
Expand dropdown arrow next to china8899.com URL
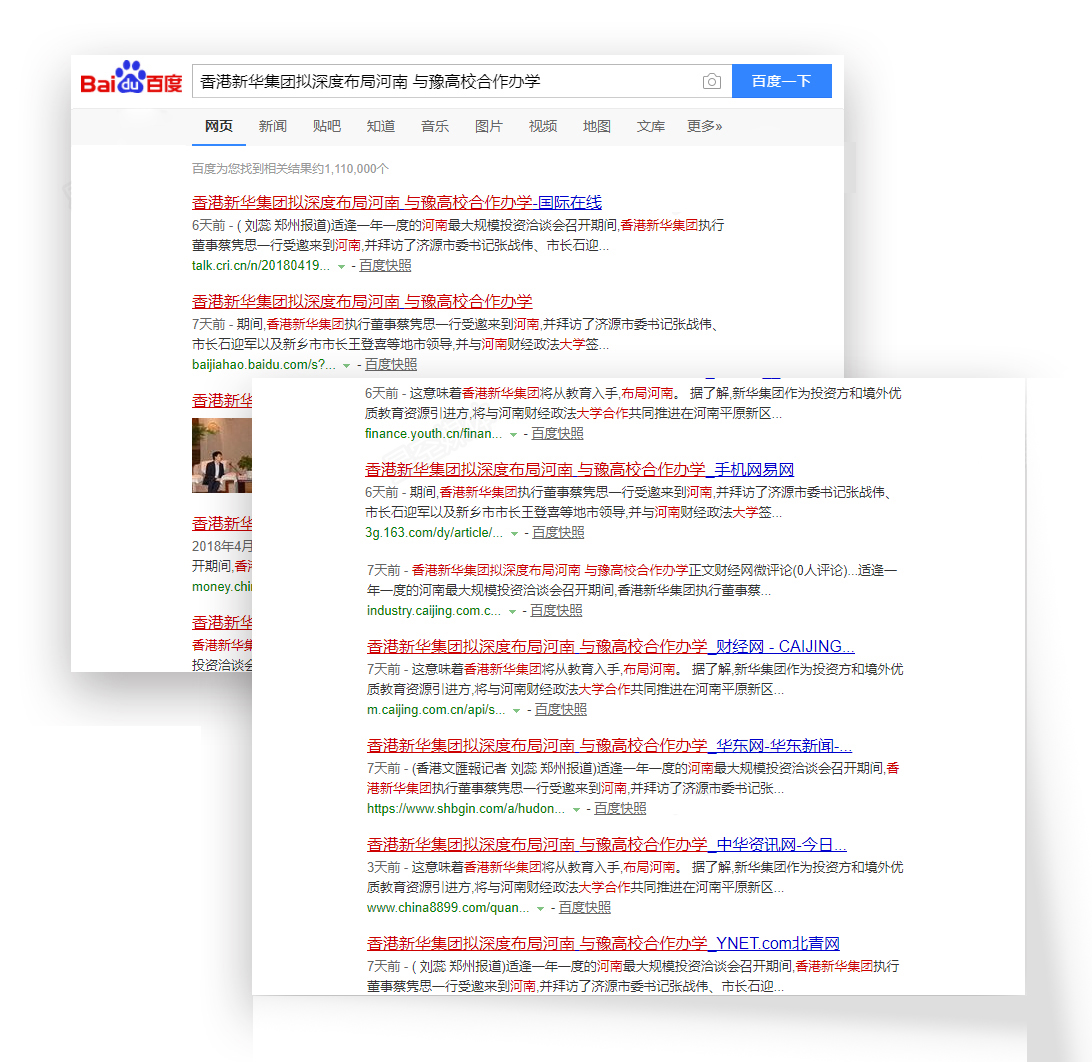[x=540, y=908]
